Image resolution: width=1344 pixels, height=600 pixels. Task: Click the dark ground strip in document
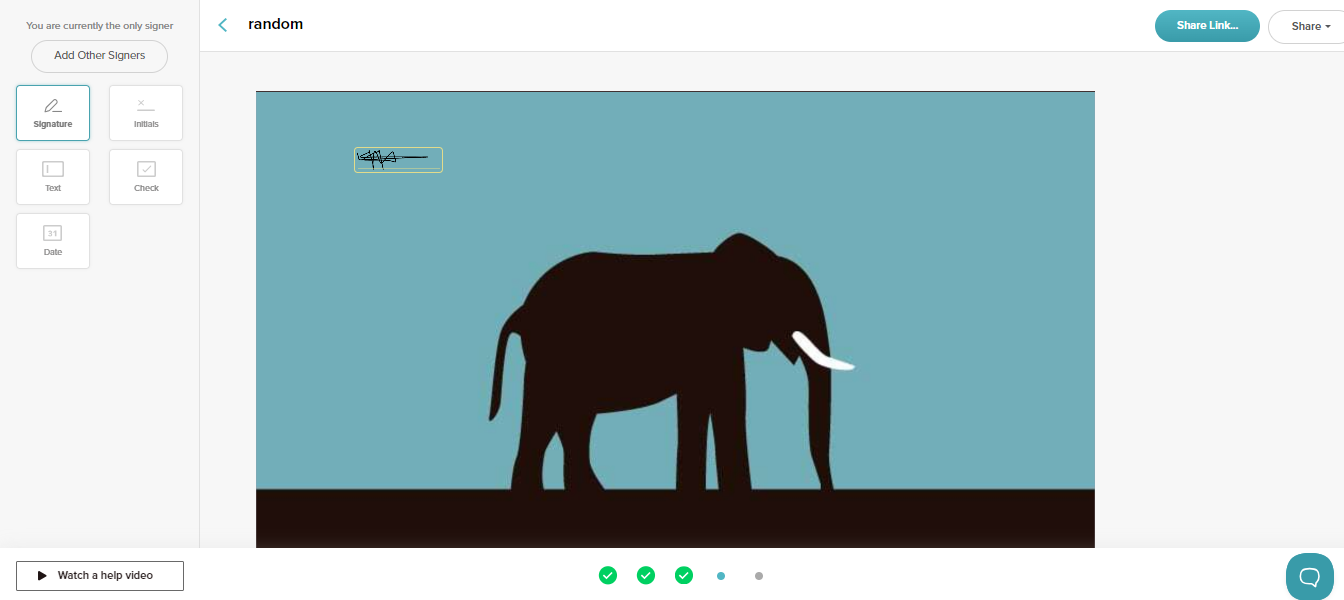click(x=675, y=518)
